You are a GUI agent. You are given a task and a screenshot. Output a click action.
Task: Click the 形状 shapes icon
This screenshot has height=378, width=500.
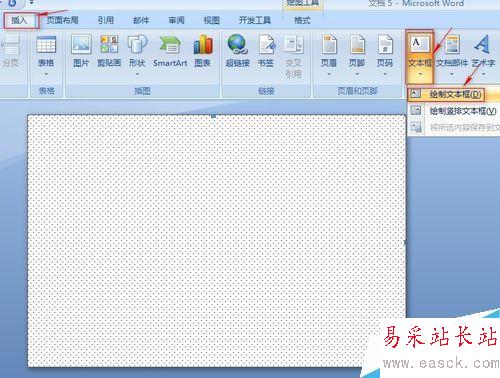coord(137,44)
